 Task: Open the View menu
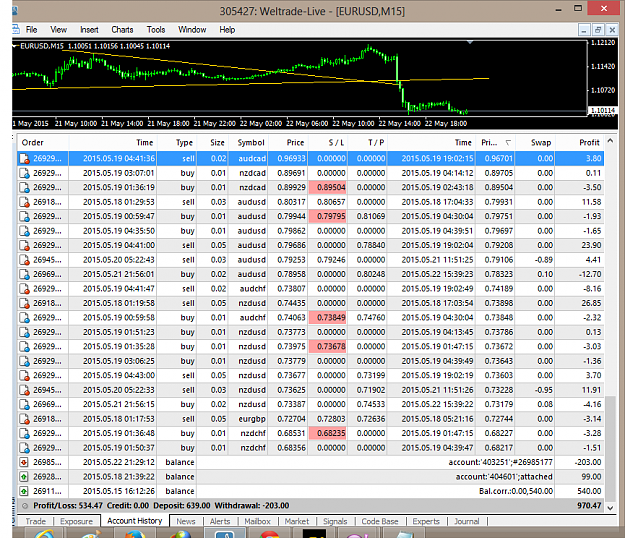point(58,30)
